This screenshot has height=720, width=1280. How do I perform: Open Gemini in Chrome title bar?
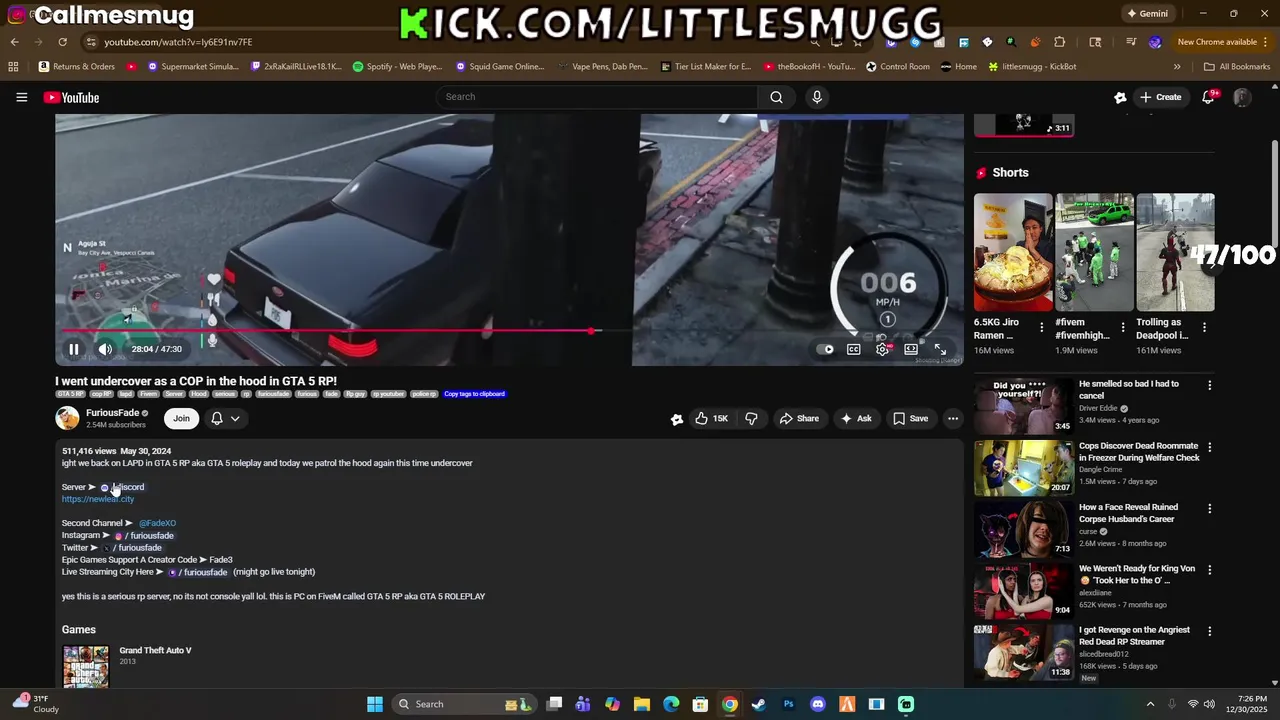[x=1147, y=14]
